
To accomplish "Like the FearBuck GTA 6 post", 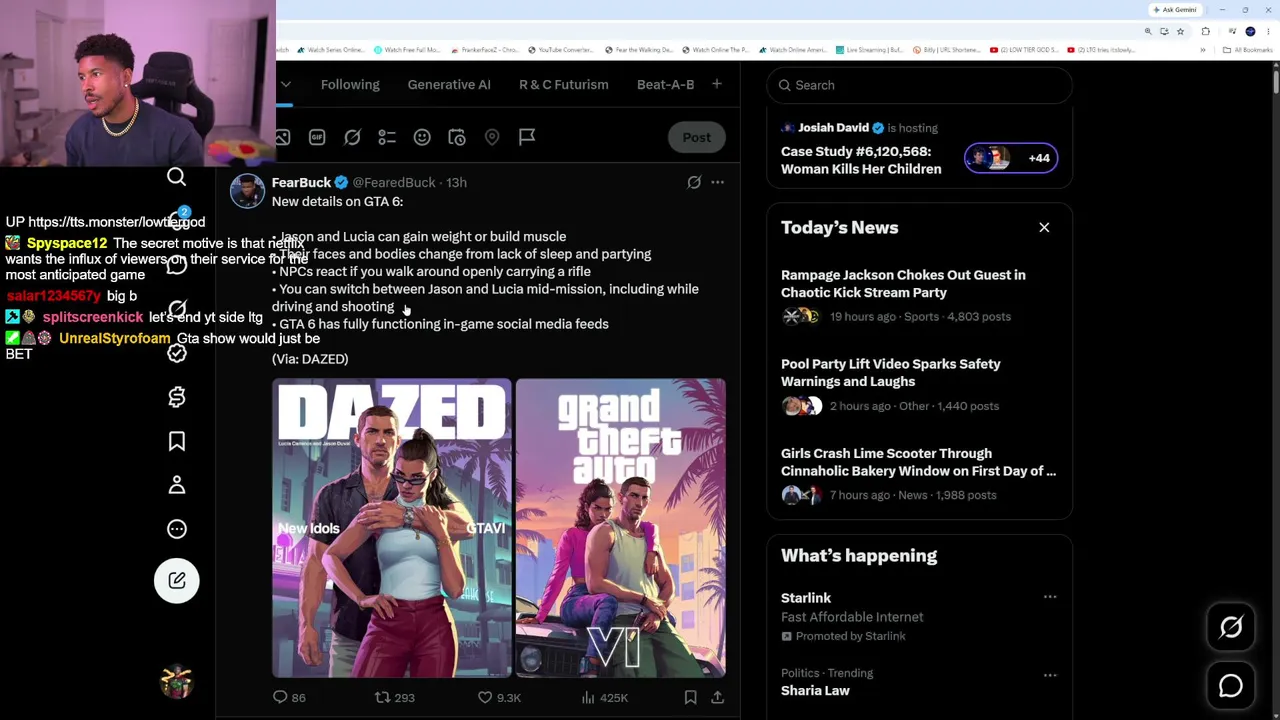I will [x=499, y=698].
